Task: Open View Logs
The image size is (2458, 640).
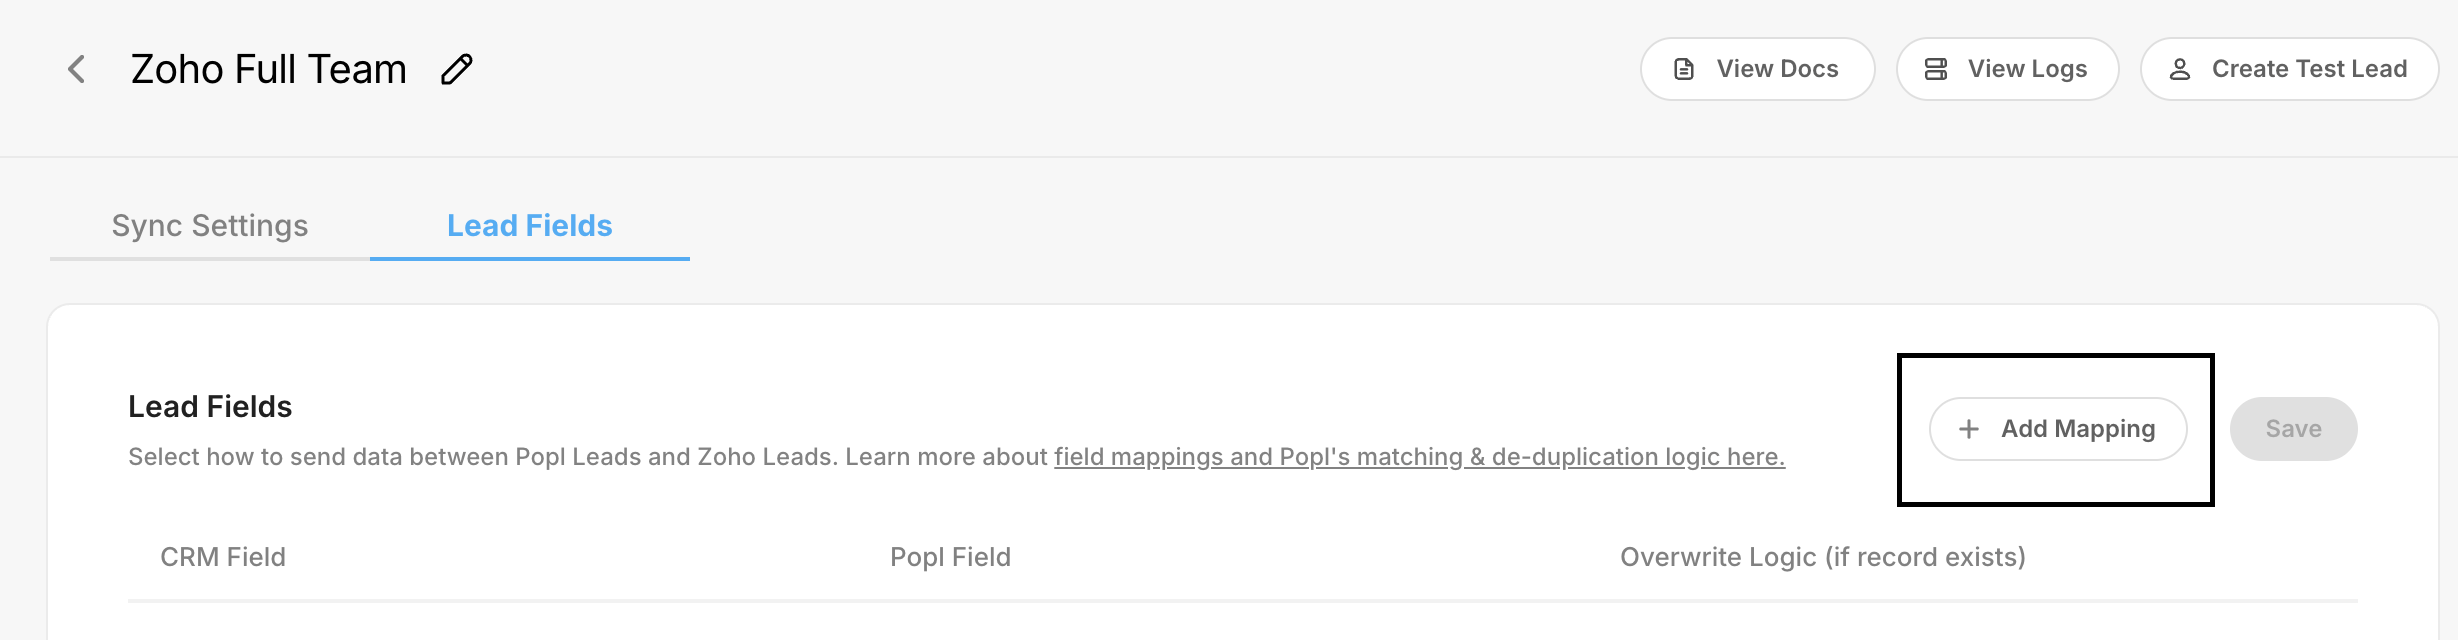Action: pyautogui.click(x=2007, y=69)
